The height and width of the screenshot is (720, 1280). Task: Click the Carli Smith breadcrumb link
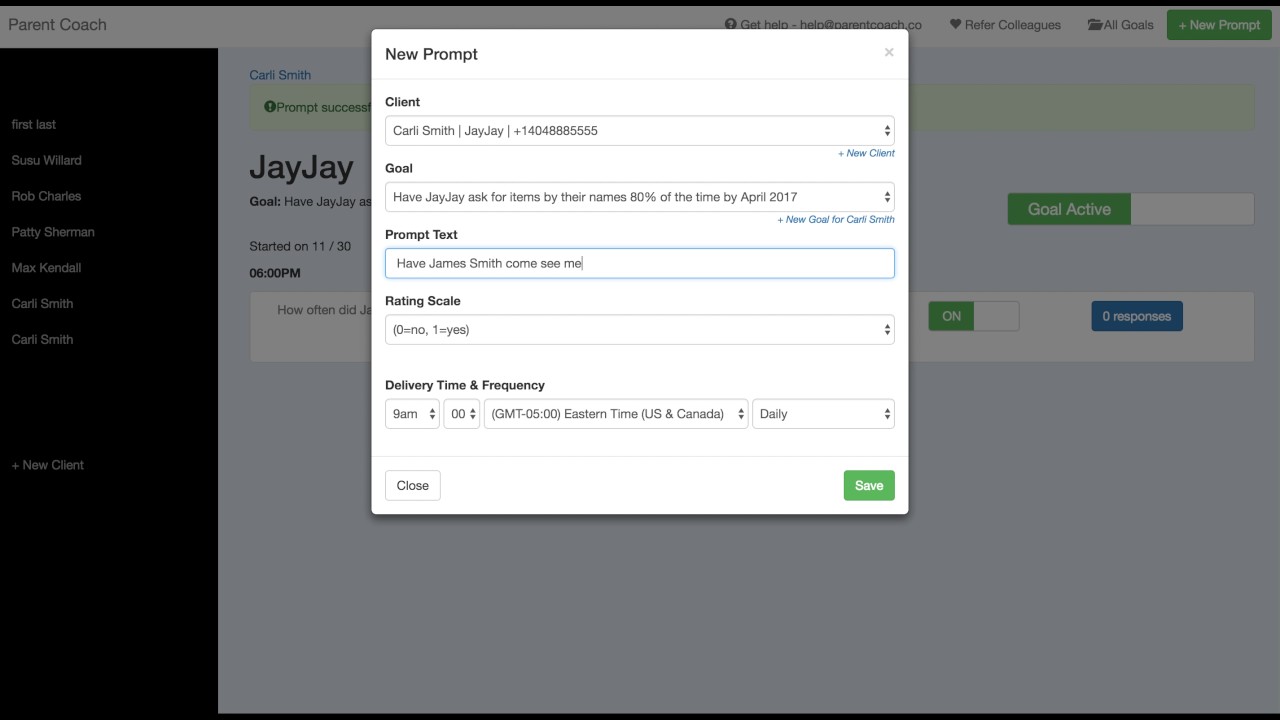(x=280, y=75)
